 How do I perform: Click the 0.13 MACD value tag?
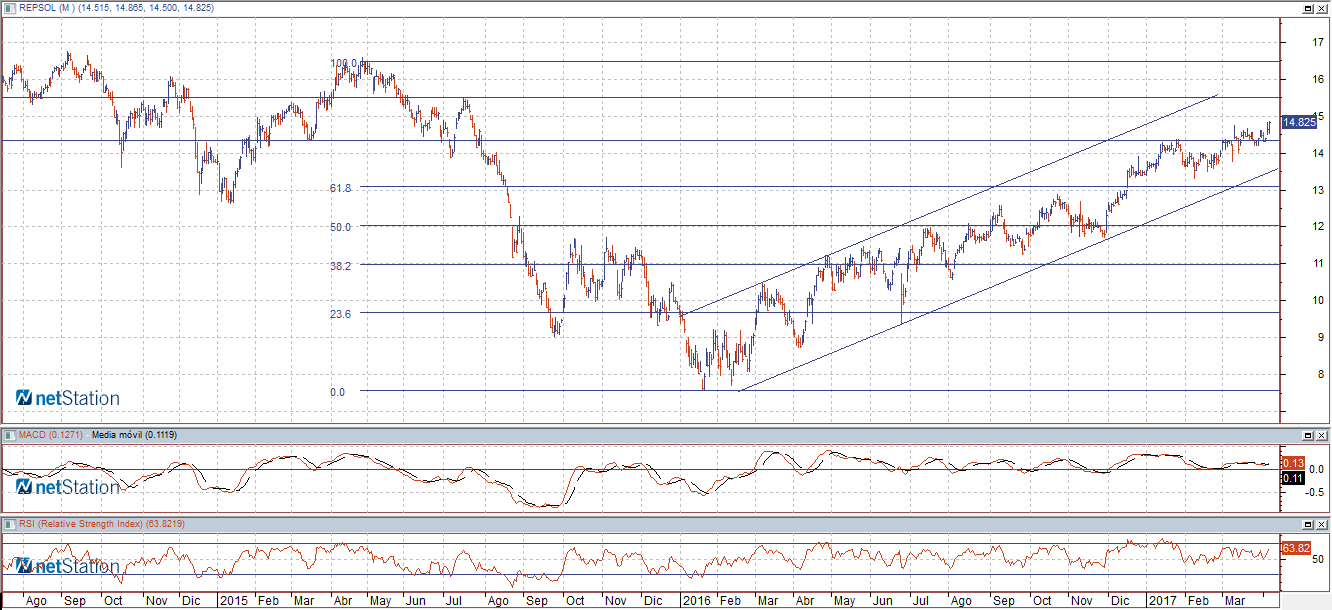(1292, 463)
